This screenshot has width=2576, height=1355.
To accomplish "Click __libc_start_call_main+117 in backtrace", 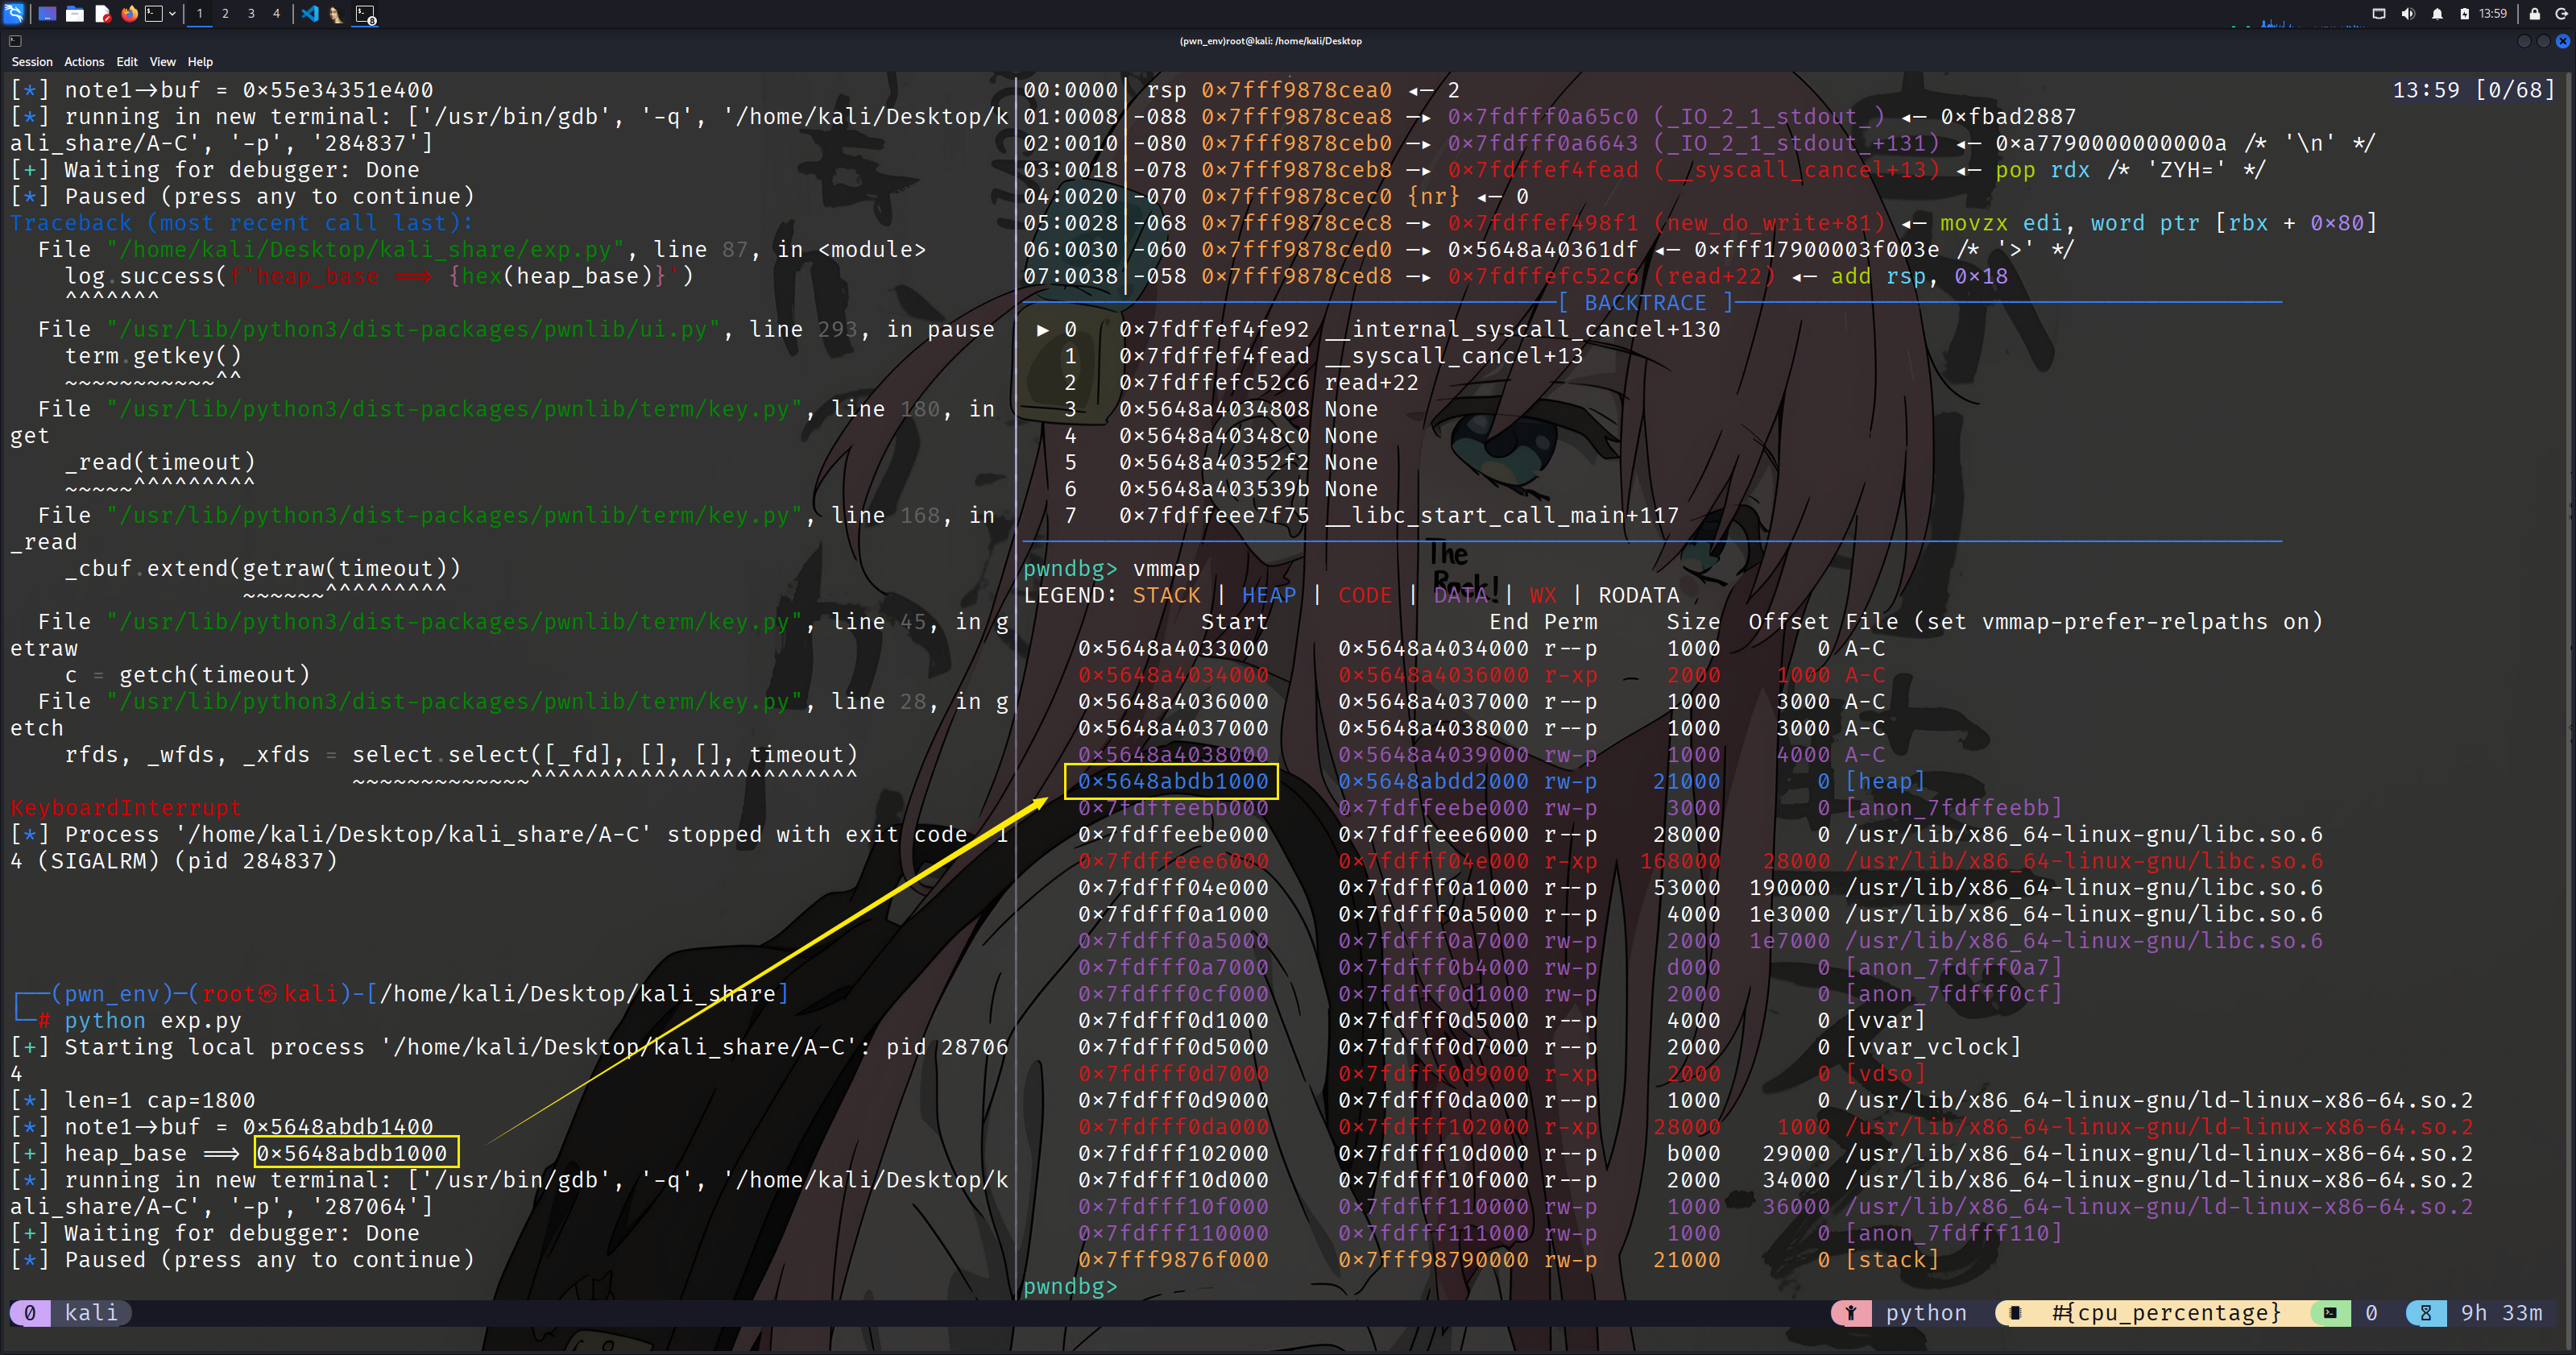I will pos(1502,515).
